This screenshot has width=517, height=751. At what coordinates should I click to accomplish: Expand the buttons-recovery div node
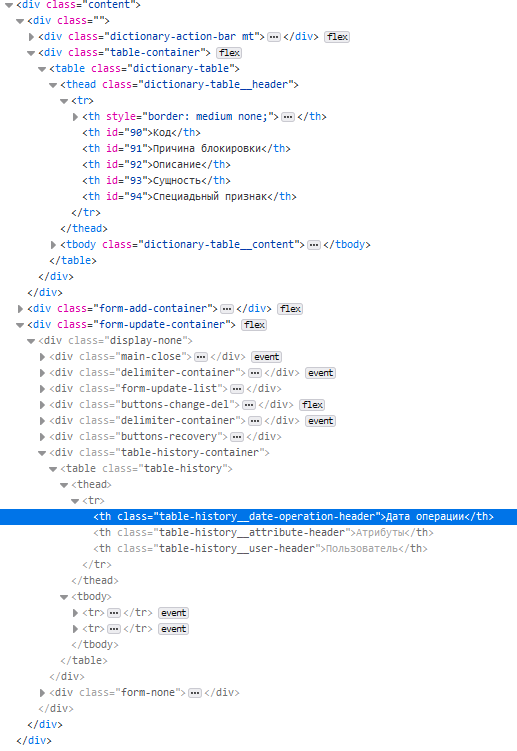(x=42, y=437)
